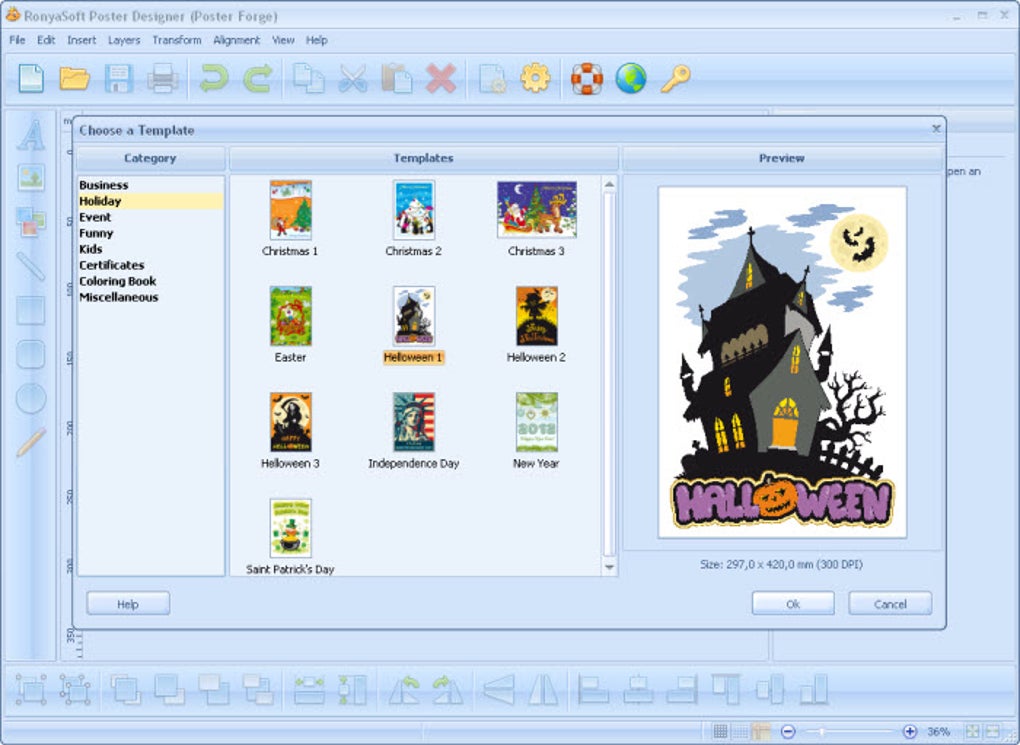Open a file with the folder icon

(75, 79)
